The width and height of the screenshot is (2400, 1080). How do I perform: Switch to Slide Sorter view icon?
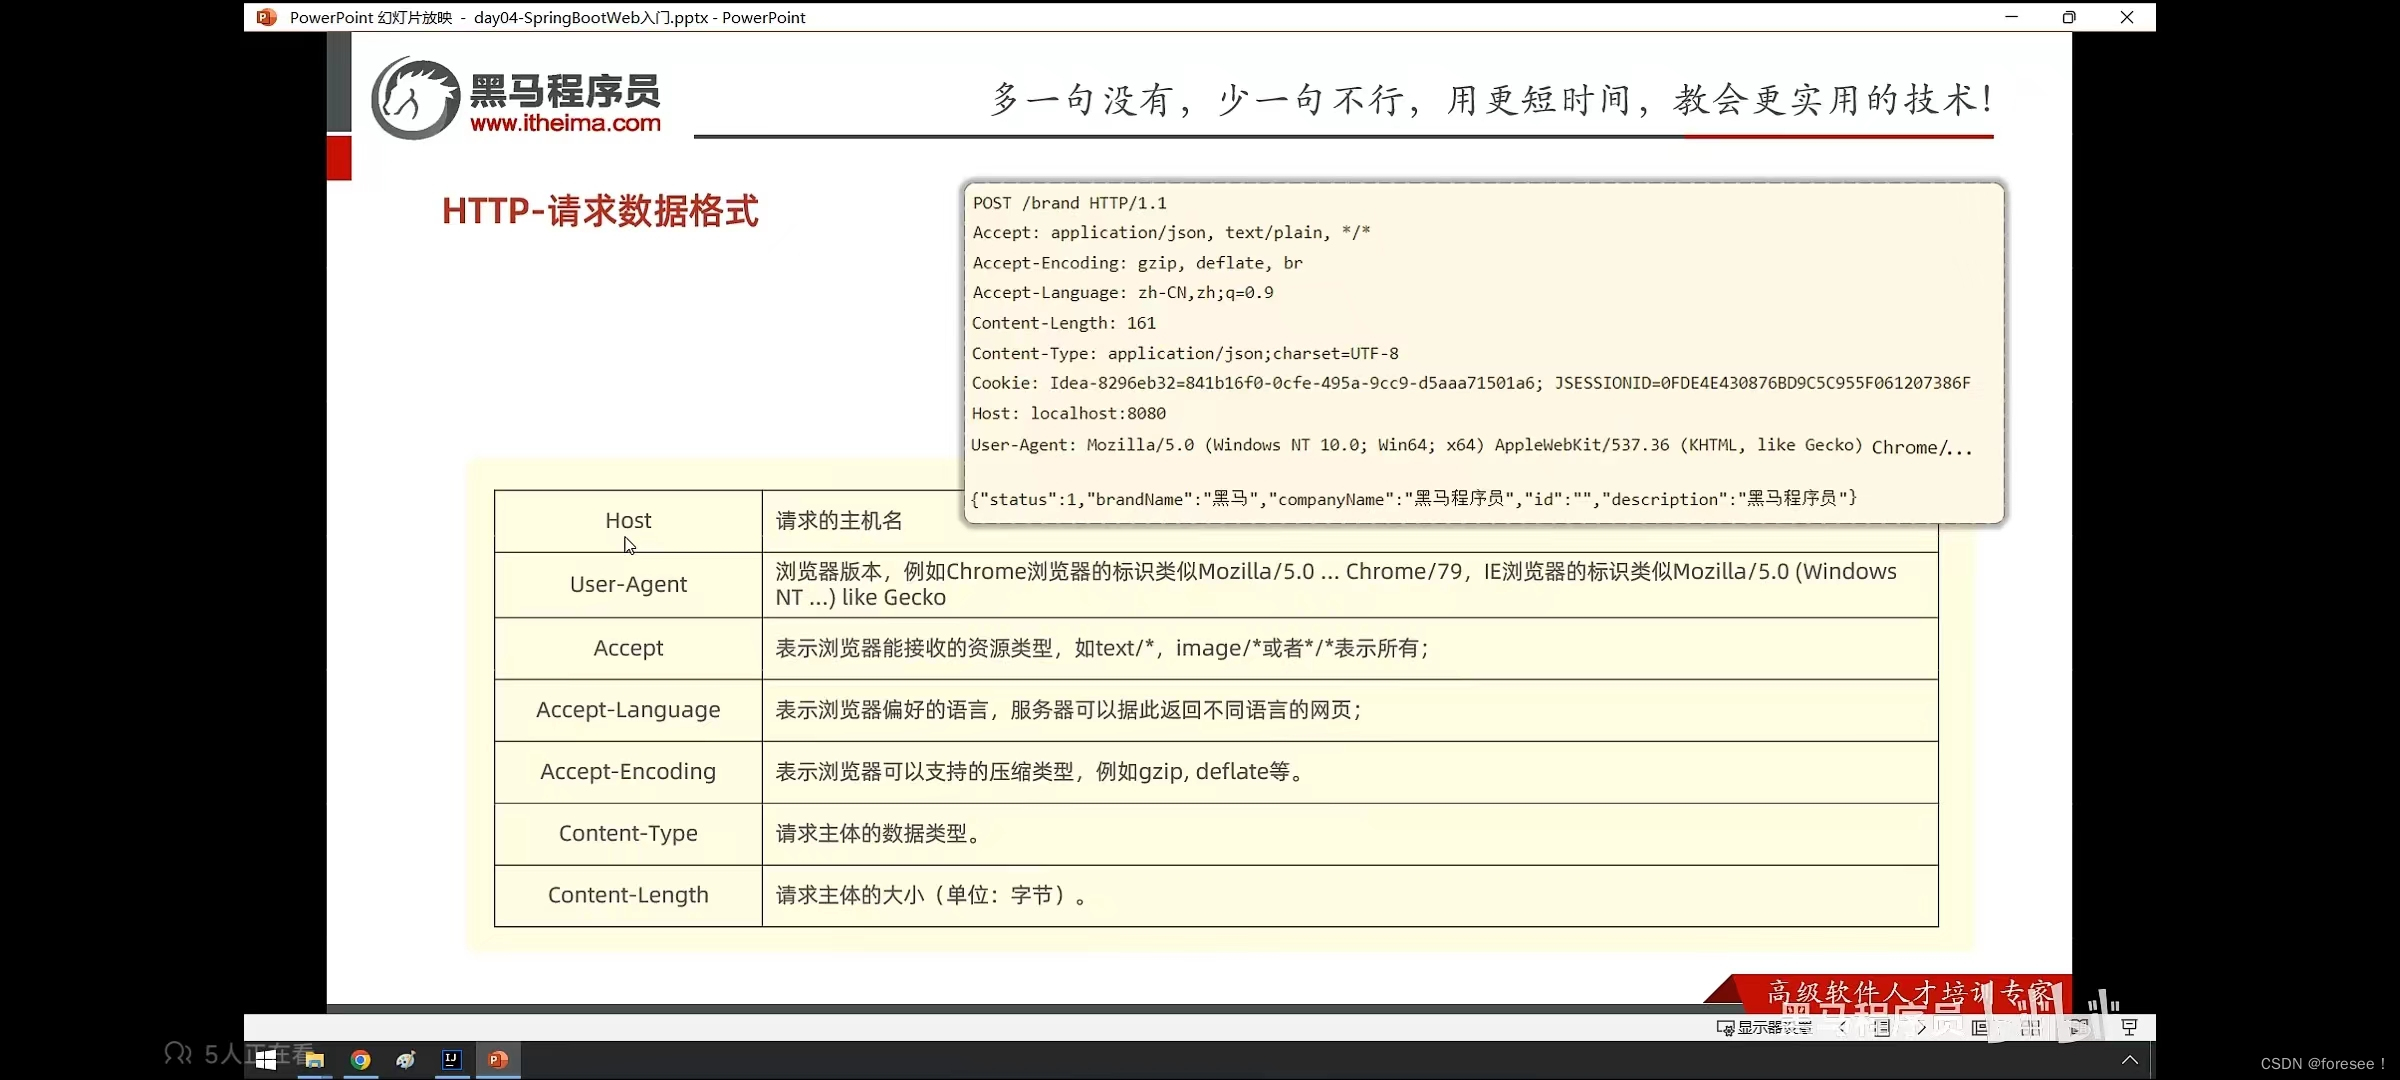[x=2030, y=1027]
